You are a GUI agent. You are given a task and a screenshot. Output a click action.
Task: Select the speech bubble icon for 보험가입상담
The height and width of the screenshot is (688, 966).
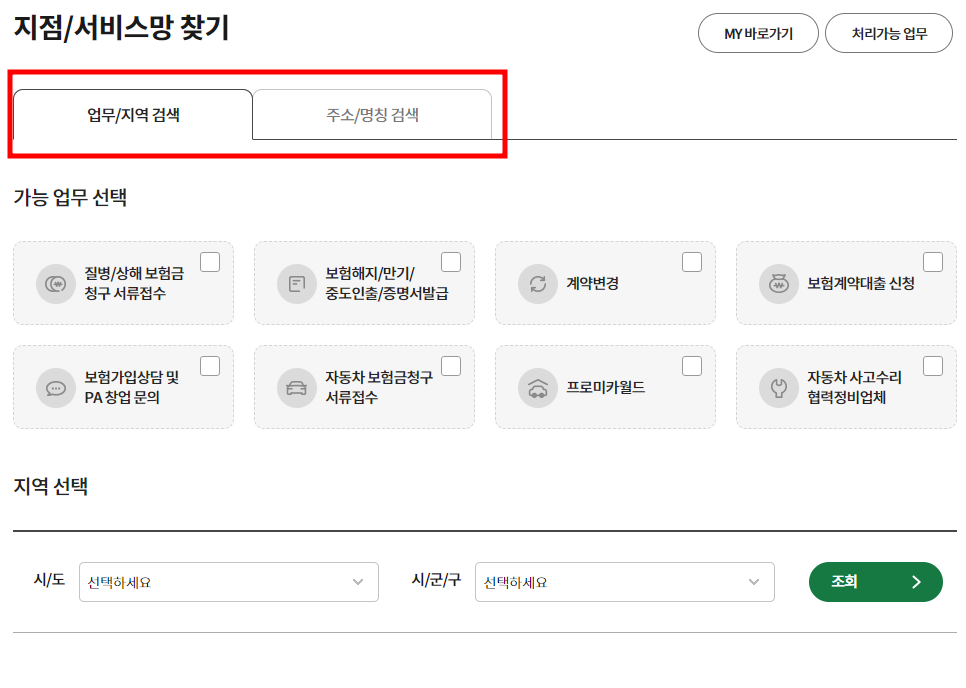pos(56,387)
